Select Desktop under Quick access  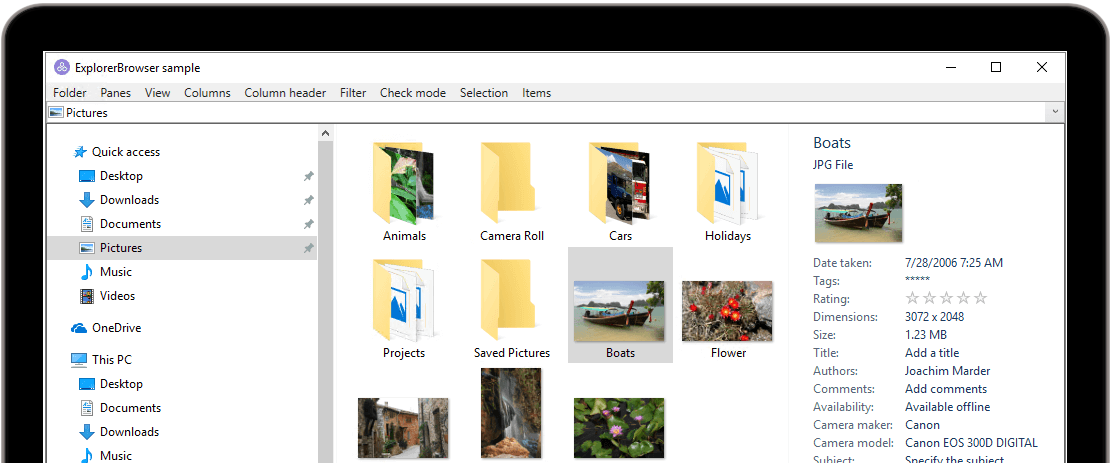[x=121, y=176]
